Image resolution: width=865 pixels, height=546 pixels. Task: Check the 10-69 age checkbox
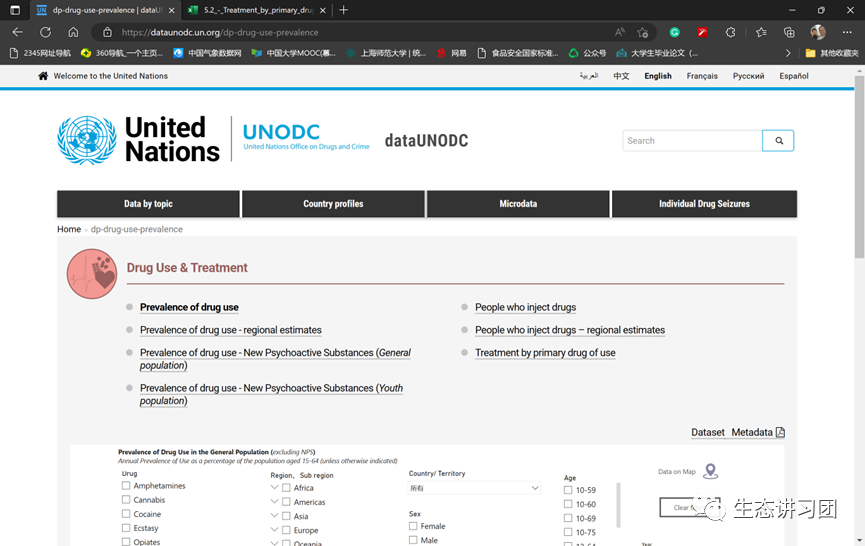click(x=568, y=518)
